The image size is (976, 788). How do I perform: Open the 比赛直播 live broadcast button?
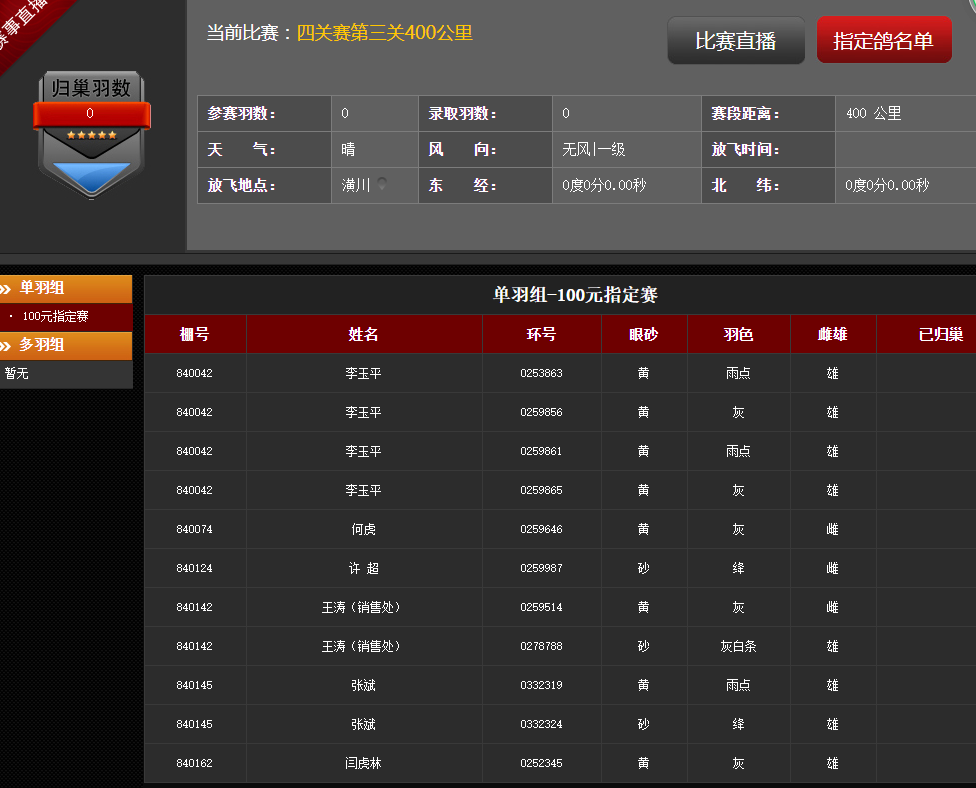pos(736,41)
